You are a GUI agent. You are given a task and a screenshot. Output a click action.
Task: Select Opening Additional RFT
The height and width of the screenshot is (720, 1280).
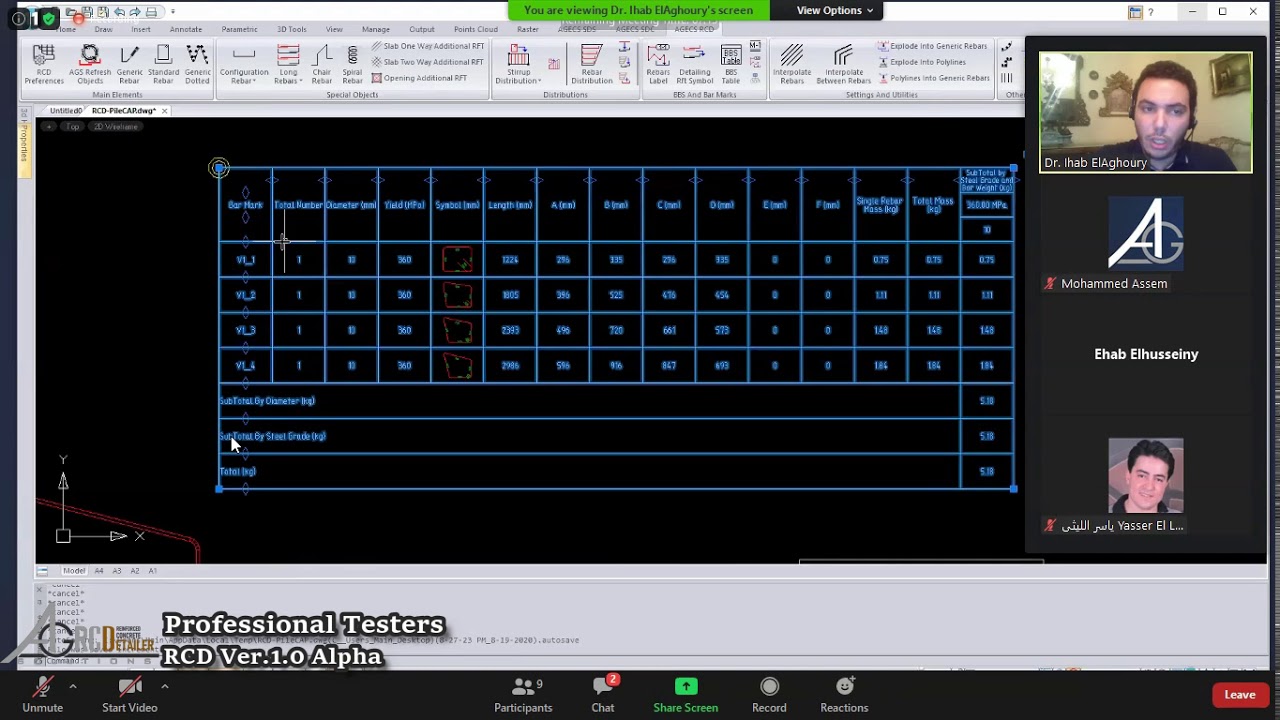point(419,78)
